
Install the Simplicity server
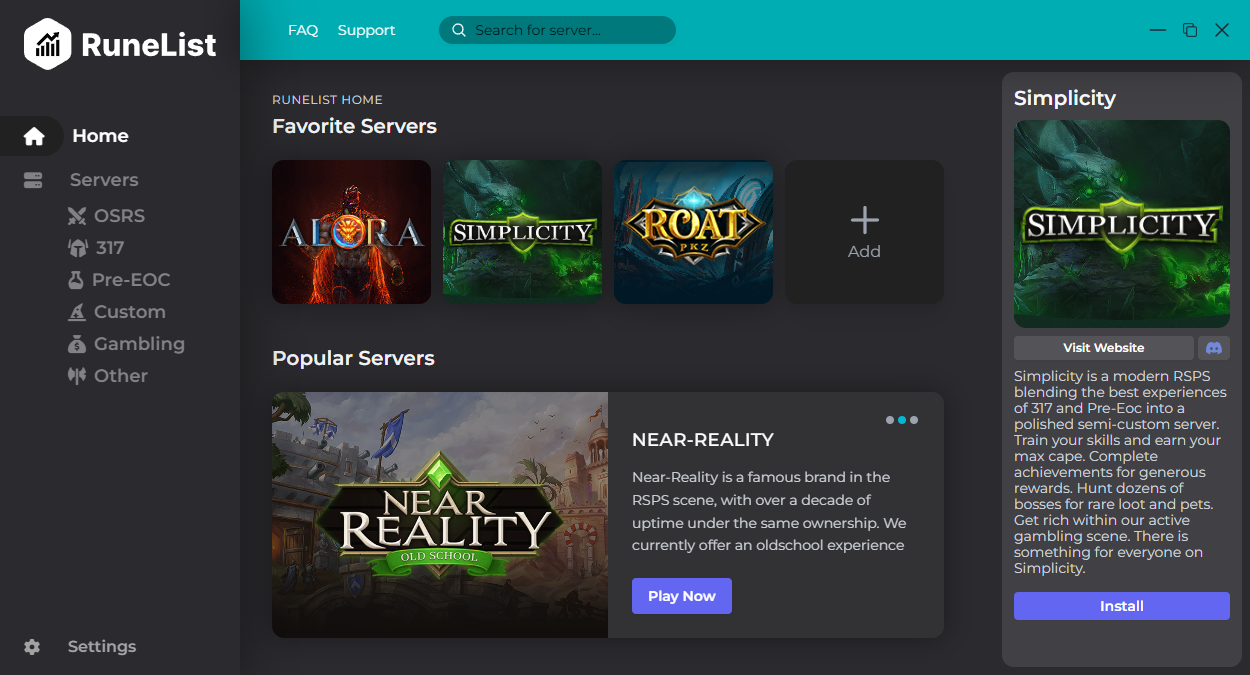click(x=1122, y=606)
